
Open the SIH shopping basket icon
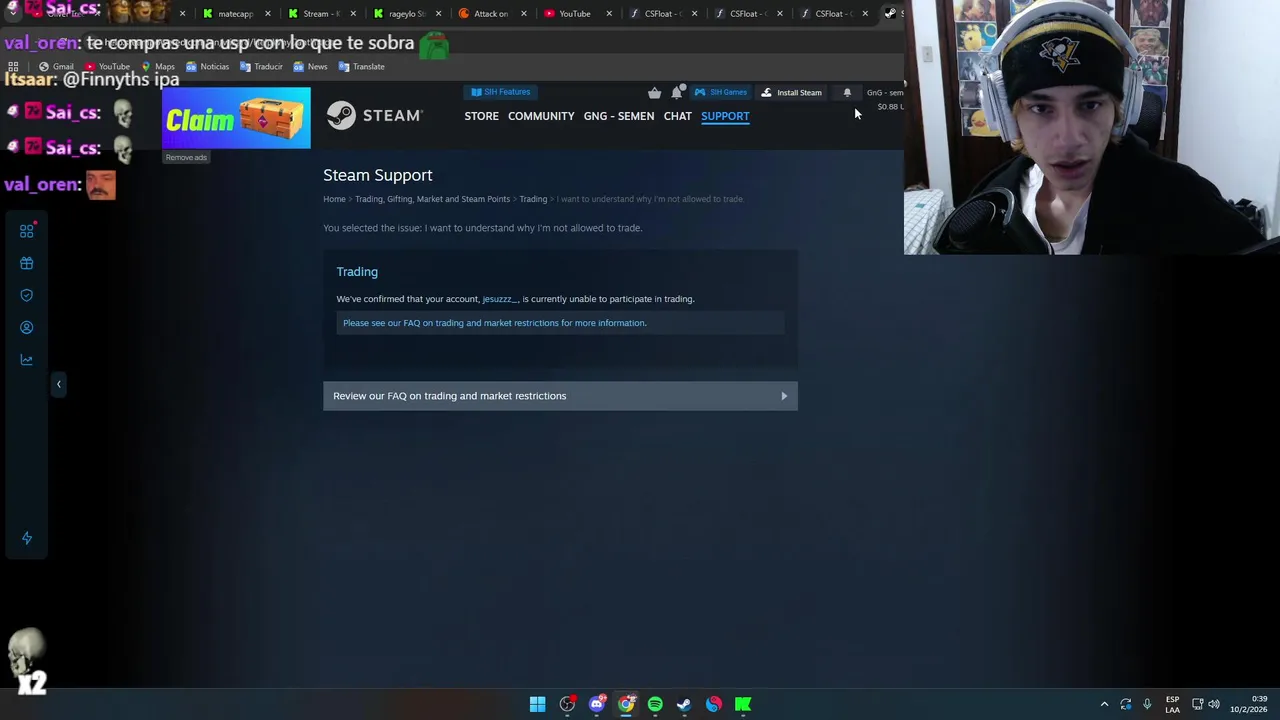coord(654,93)
